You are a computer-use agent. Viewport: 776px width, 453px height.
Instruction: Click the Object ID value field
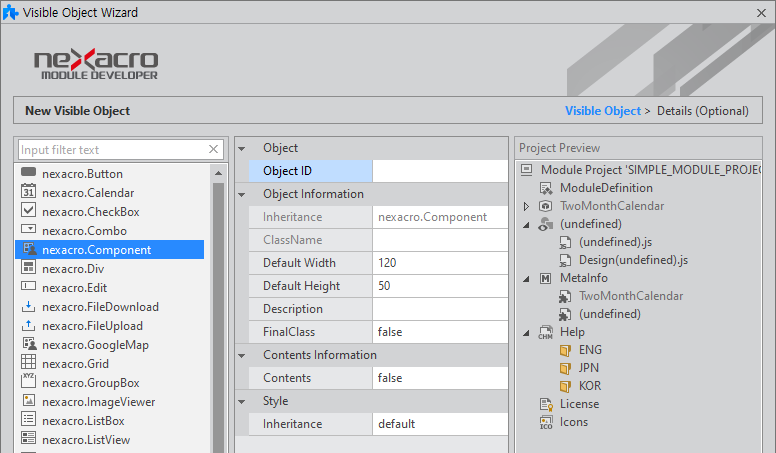tap(438, 171)
